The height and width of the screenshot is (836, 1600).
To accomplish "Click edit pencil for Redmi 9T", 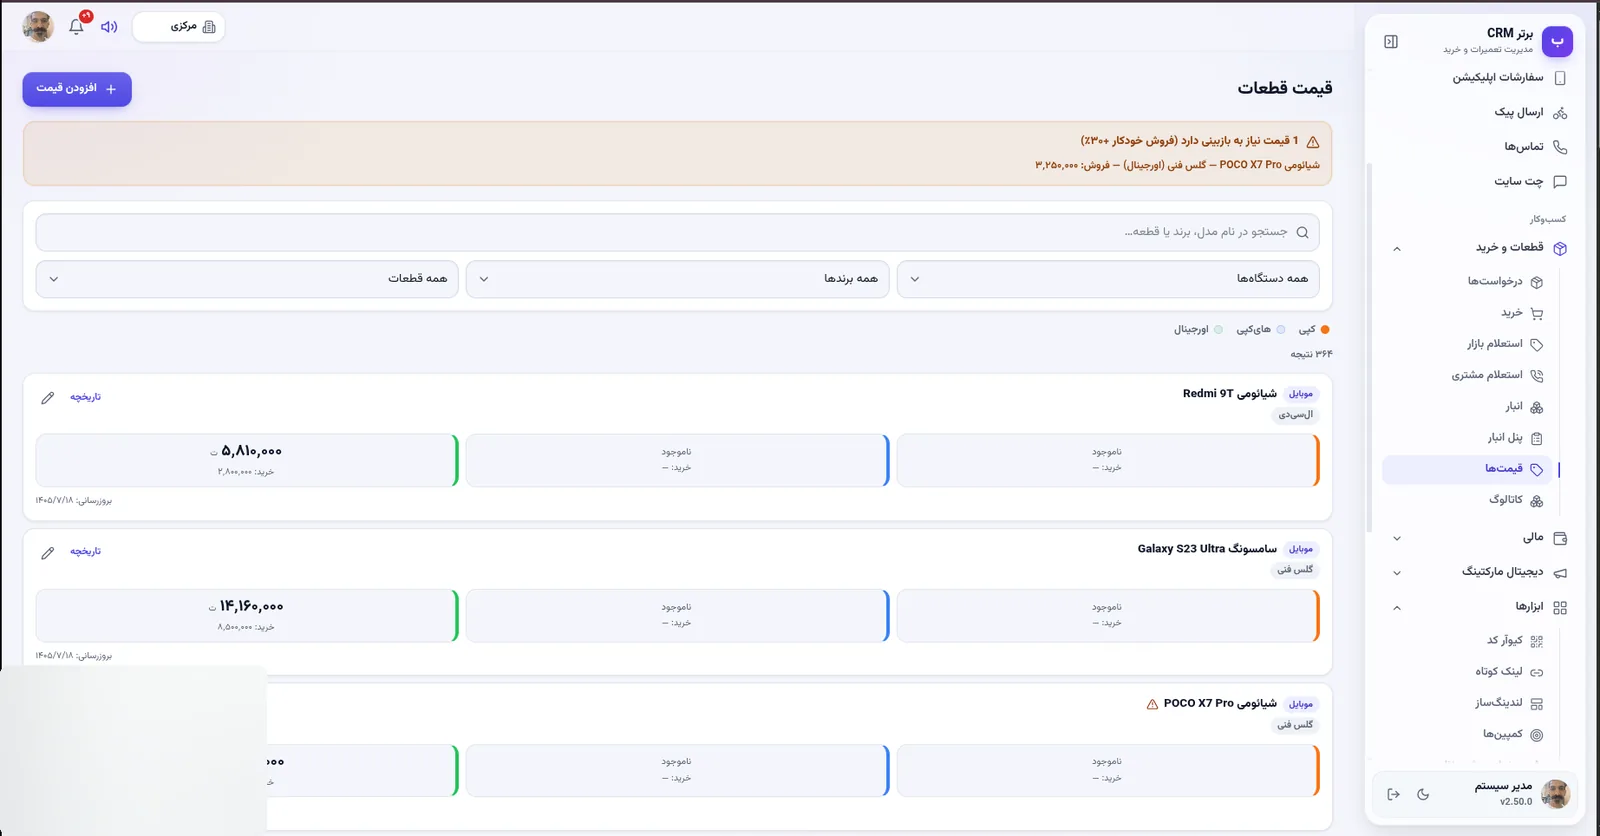I will [47, 398].
